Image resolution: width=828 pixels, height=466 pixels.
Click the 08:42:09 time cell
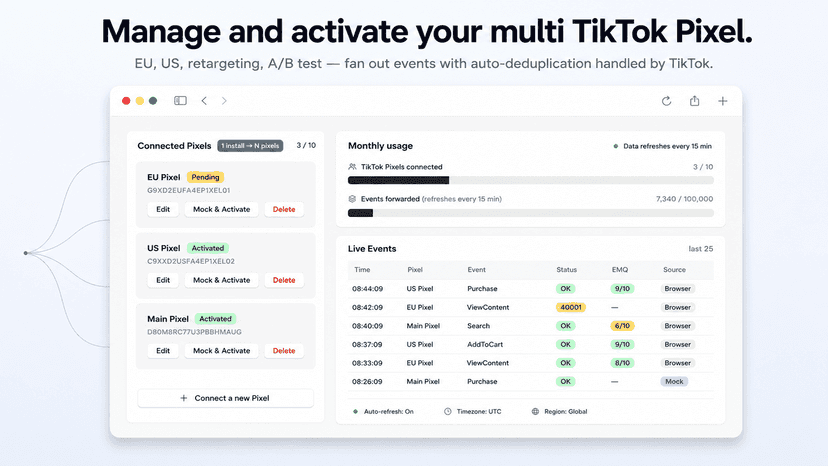pyautogui.click(x=368, y=307)
